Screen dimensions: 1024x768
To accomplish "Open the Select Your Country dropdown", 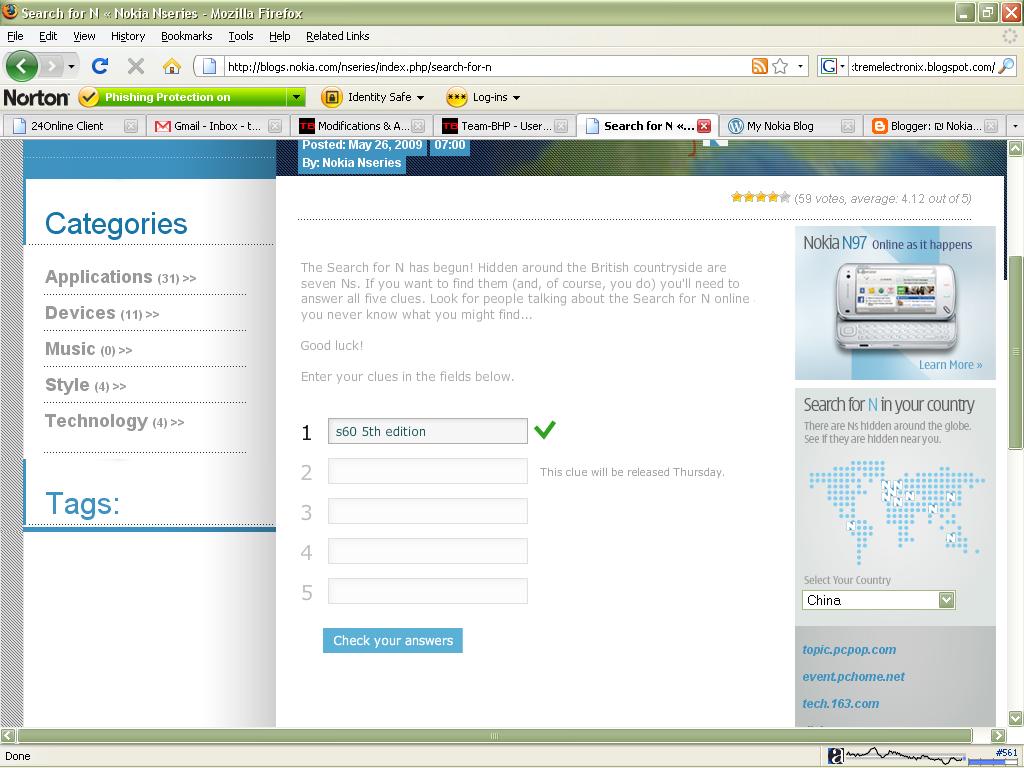I will click(x=946, y=600).
